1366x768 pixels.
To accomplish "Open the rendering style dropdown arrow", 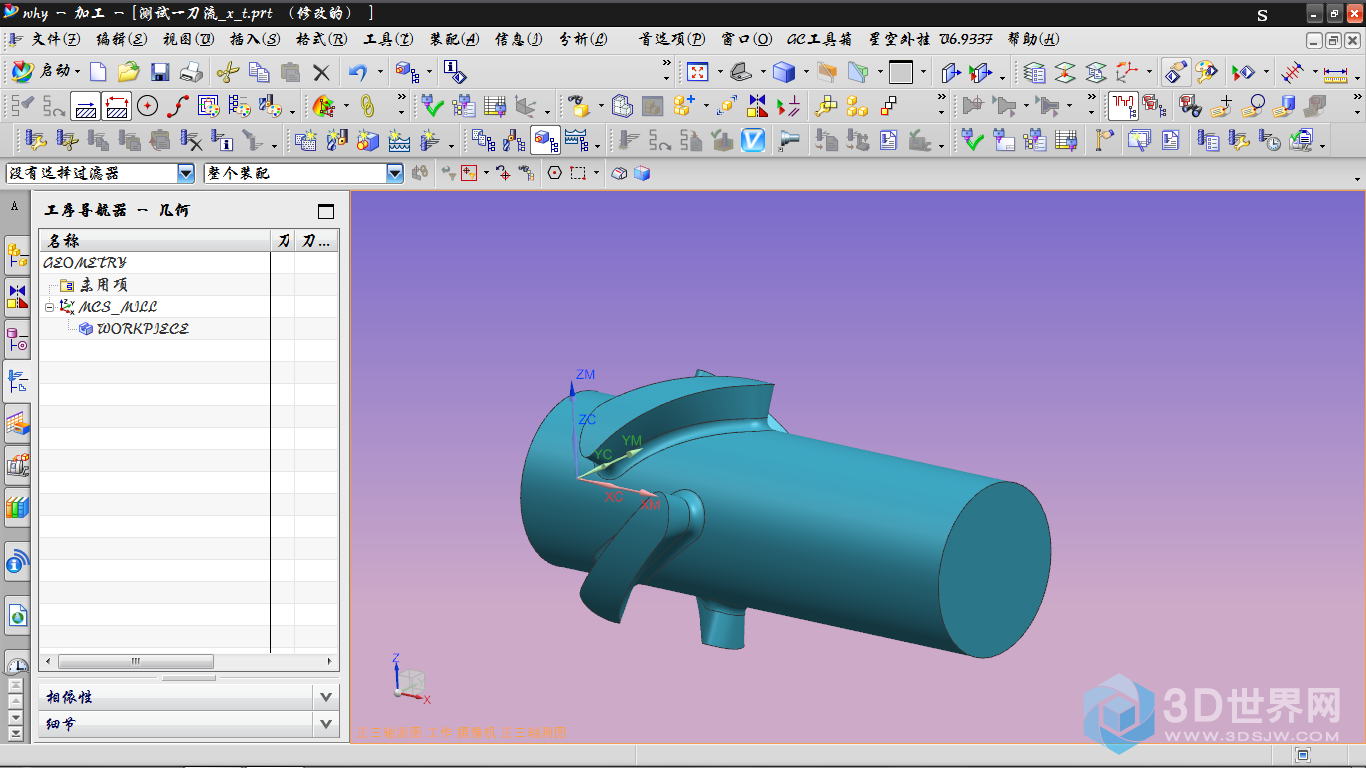I will (804, 72).
